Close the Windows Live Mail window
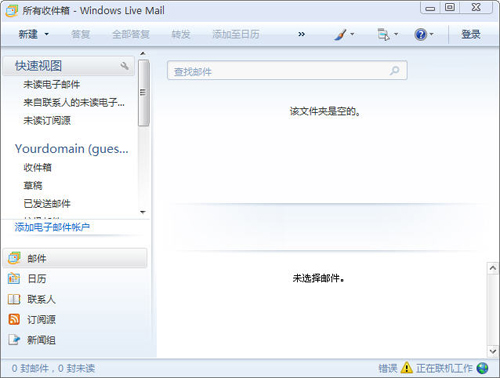Screen dimensions: 500x378 [x=476, y=8]
